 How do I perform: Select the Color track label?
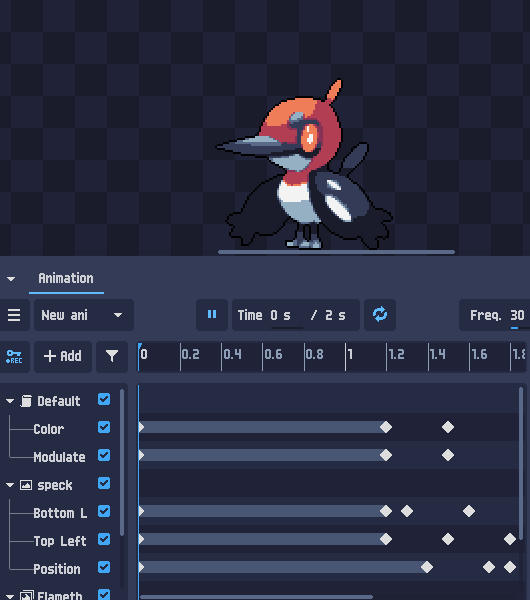point(48,429)
